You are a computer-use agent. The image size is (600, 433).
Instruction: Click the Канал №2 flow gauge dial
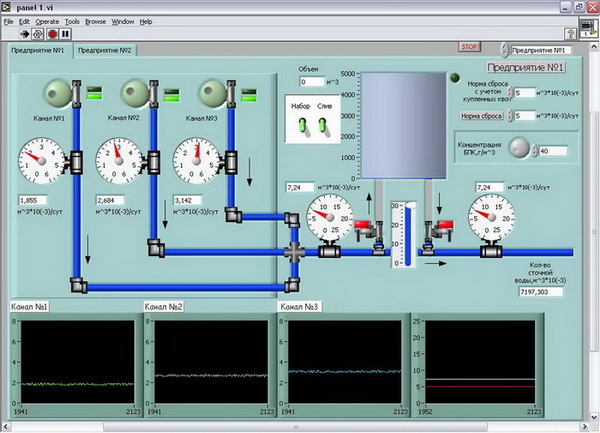pyautogui.click(x=119, y=161)
